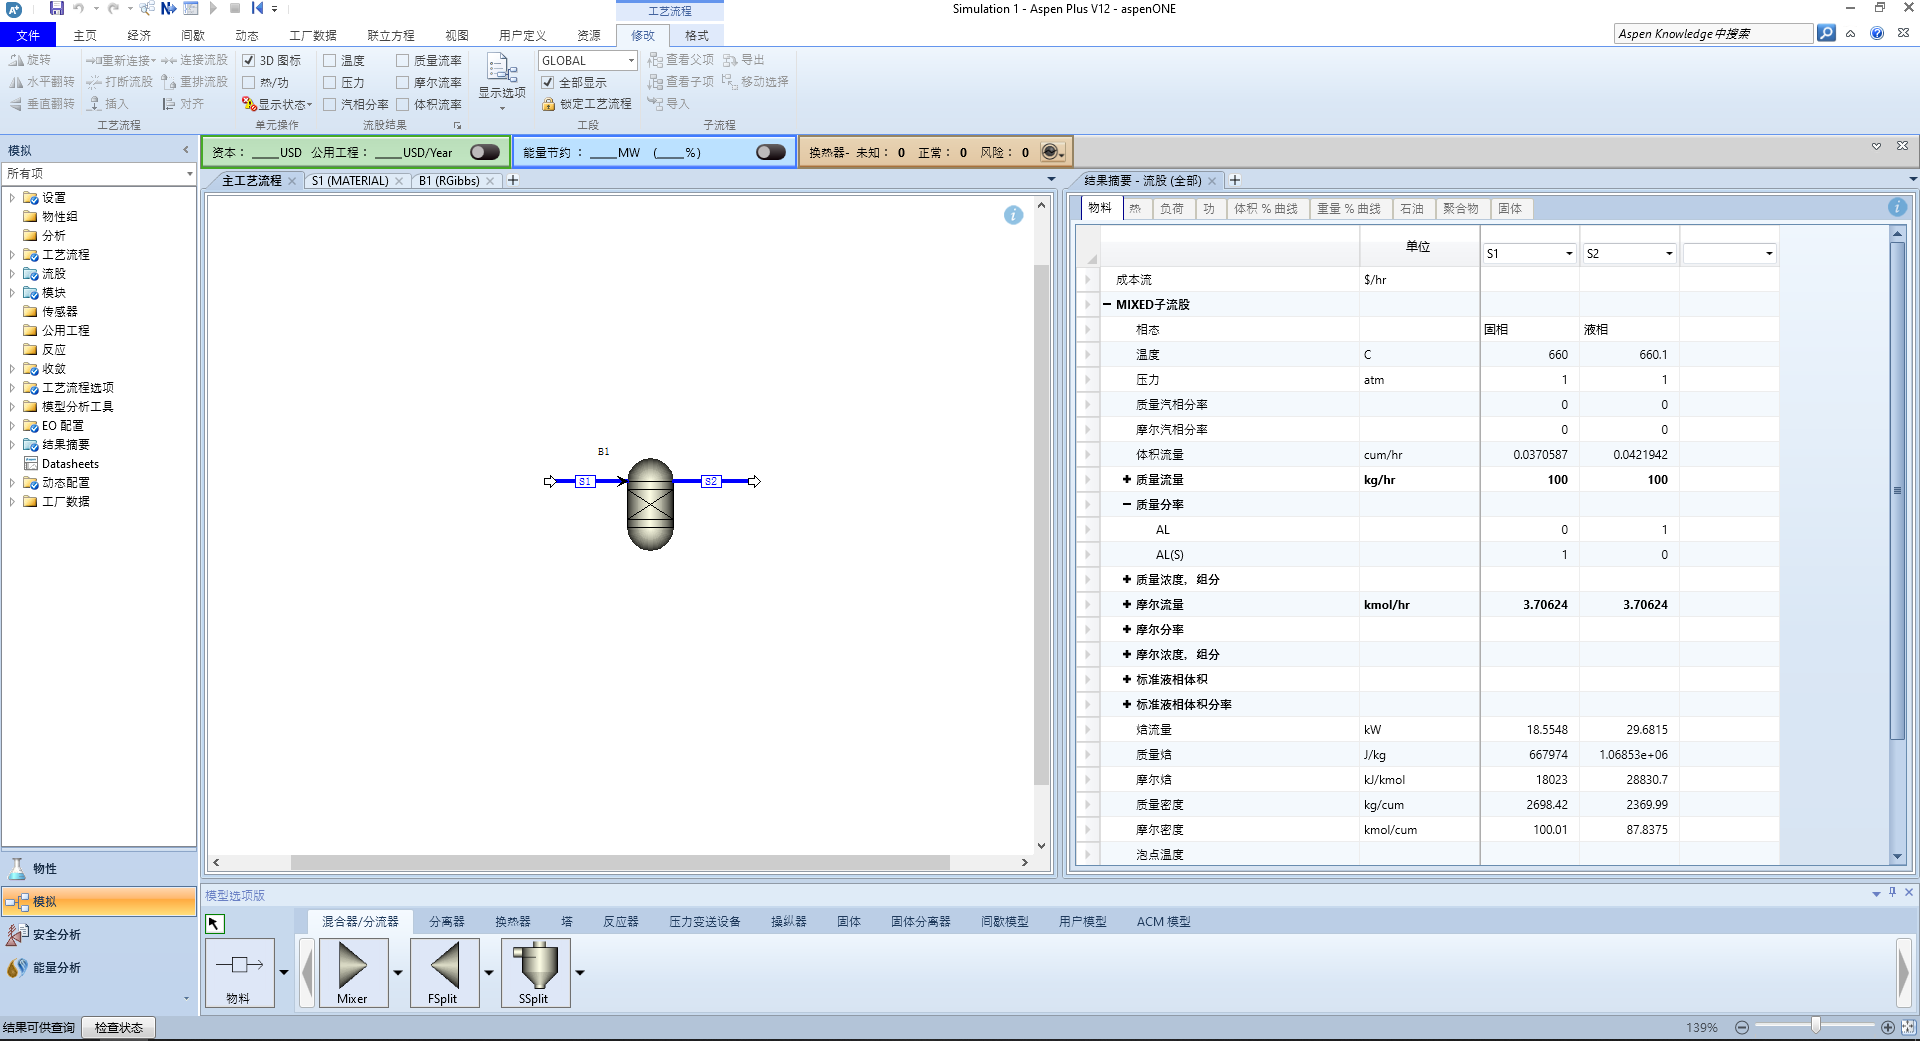Click the 检查状态 button
Screen dimensions: 1920x1041
click(118, 1028)
